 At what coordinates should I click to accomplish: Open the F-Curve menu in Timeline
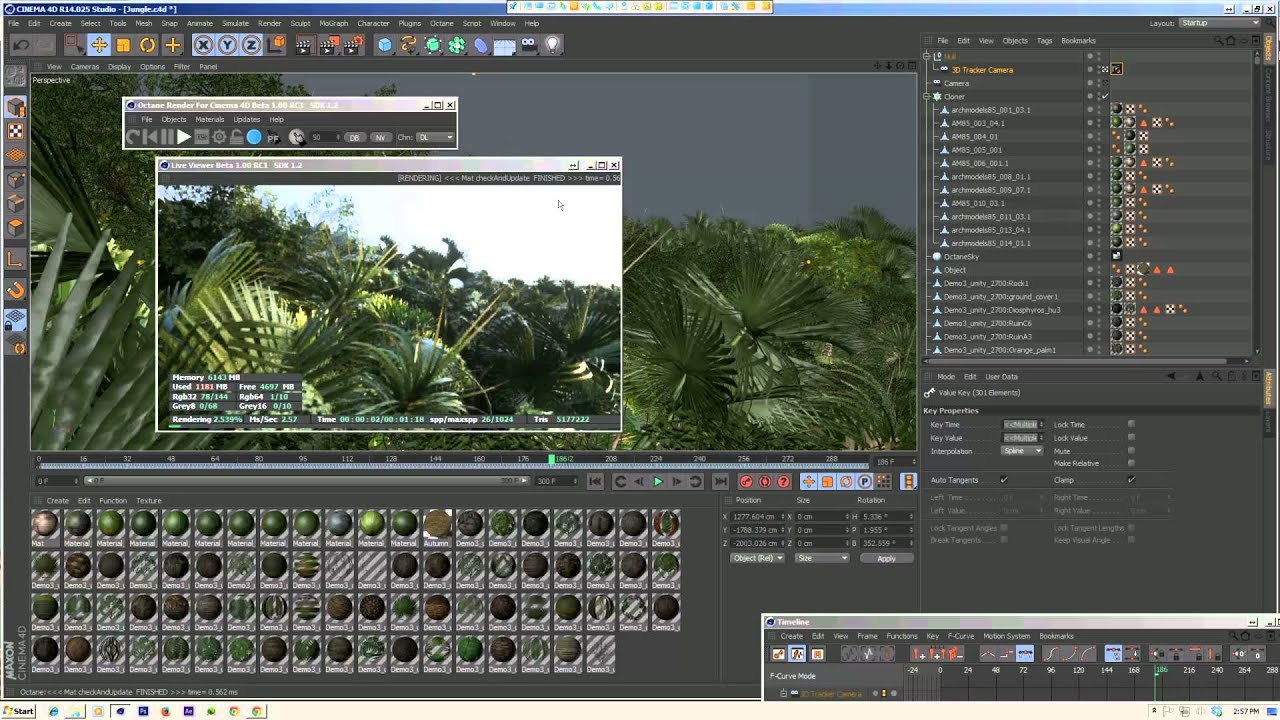tap(960, 636)
